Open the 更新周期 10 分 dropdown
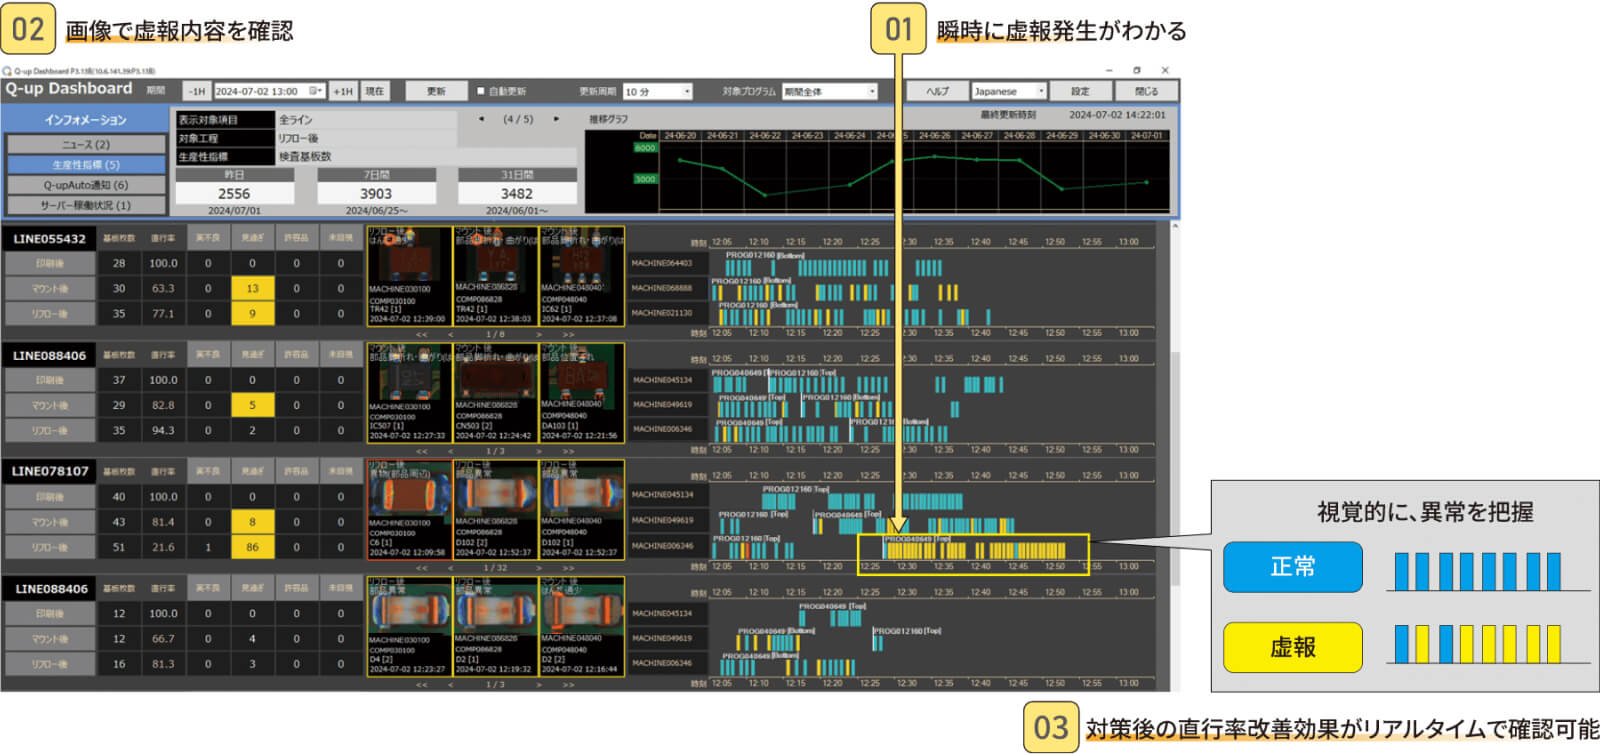Screen dimensions: 1600x754 click(657, 91)
